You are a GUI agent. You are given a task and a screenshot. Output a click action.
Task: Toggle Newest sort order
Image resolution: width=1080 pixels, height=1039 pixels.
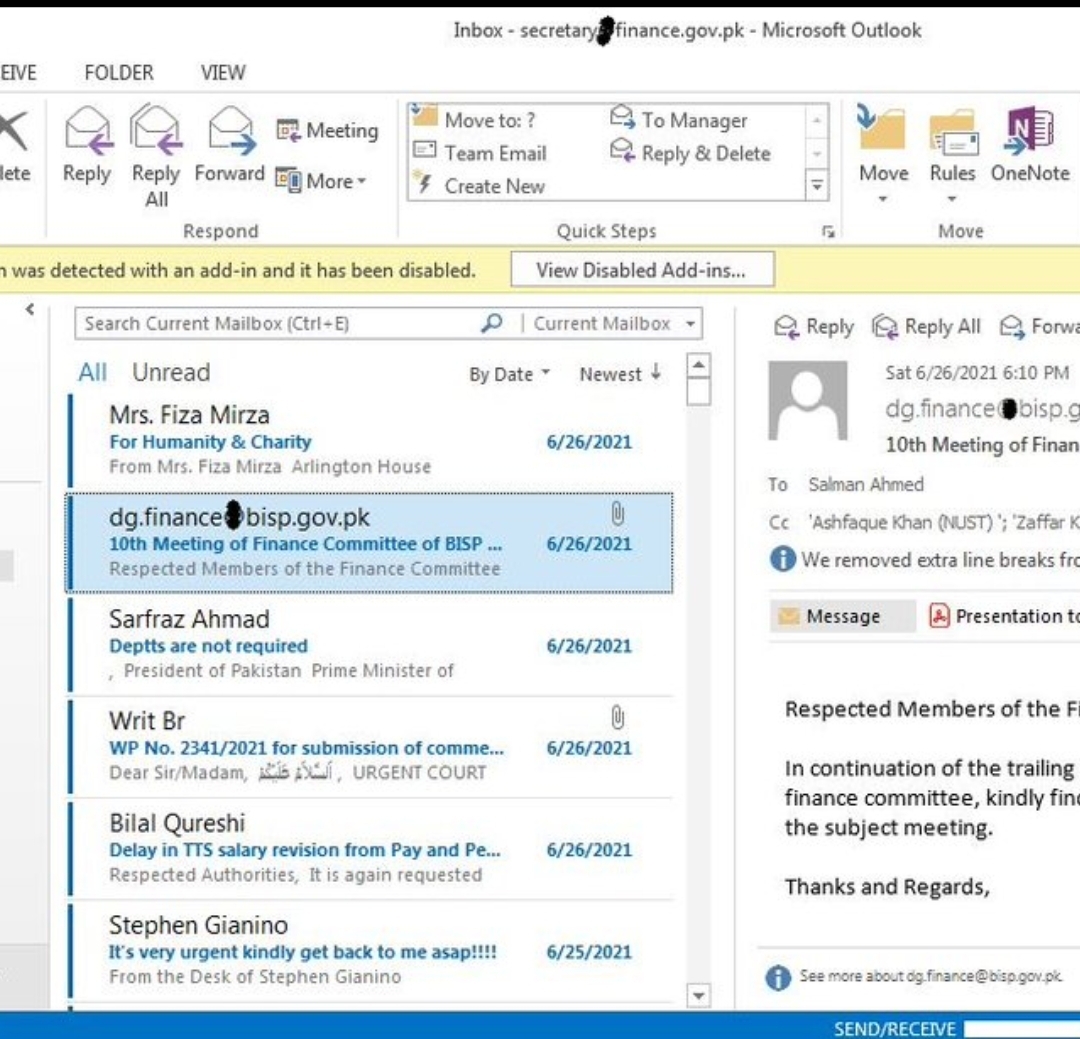(x=621, y=374)
